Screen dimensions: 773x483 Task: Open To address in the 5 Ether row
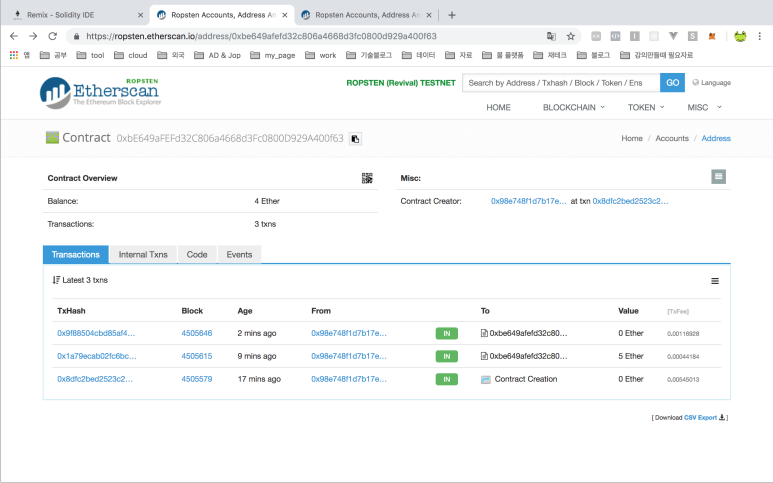tap(528, 356)
